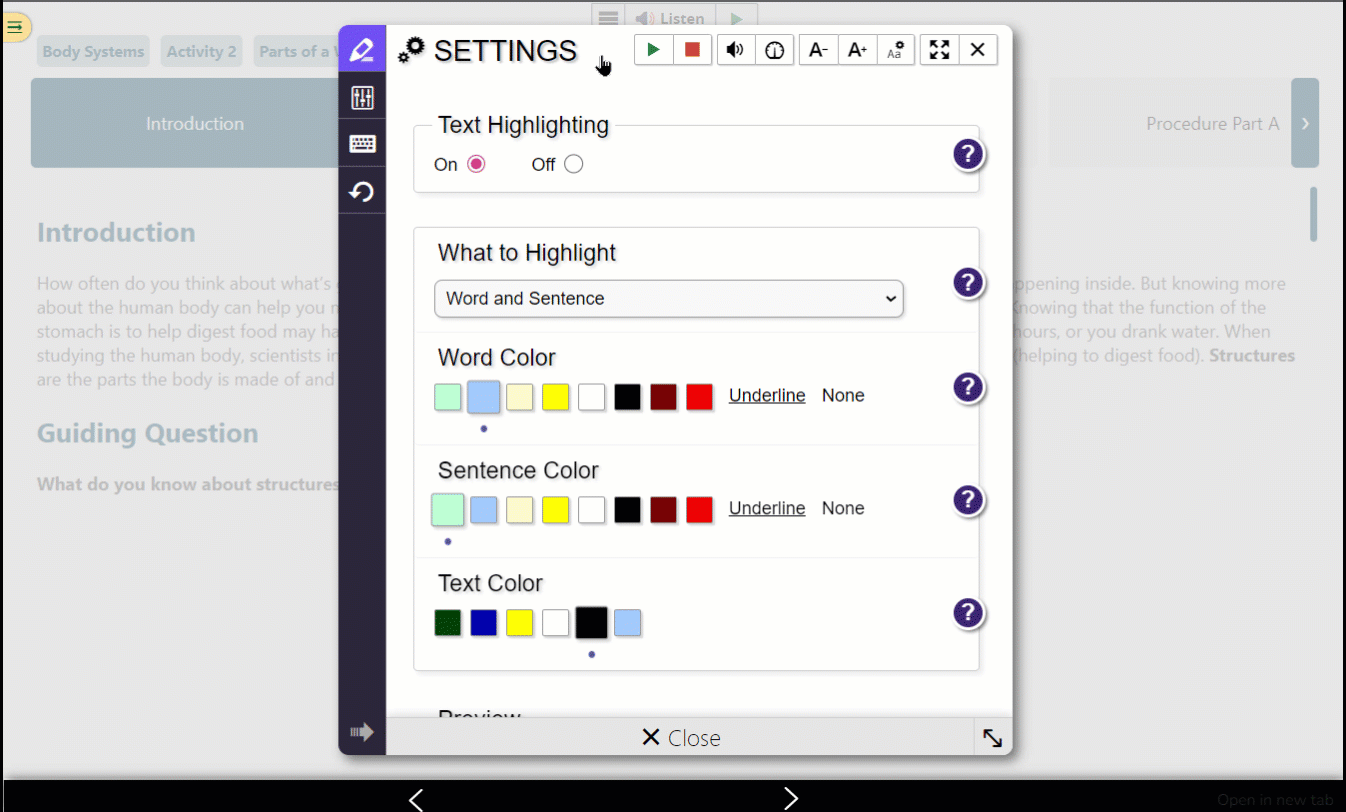1346x812 pixels.
Task: Turn Text Highlighting Off
Action: pos(571,162)
